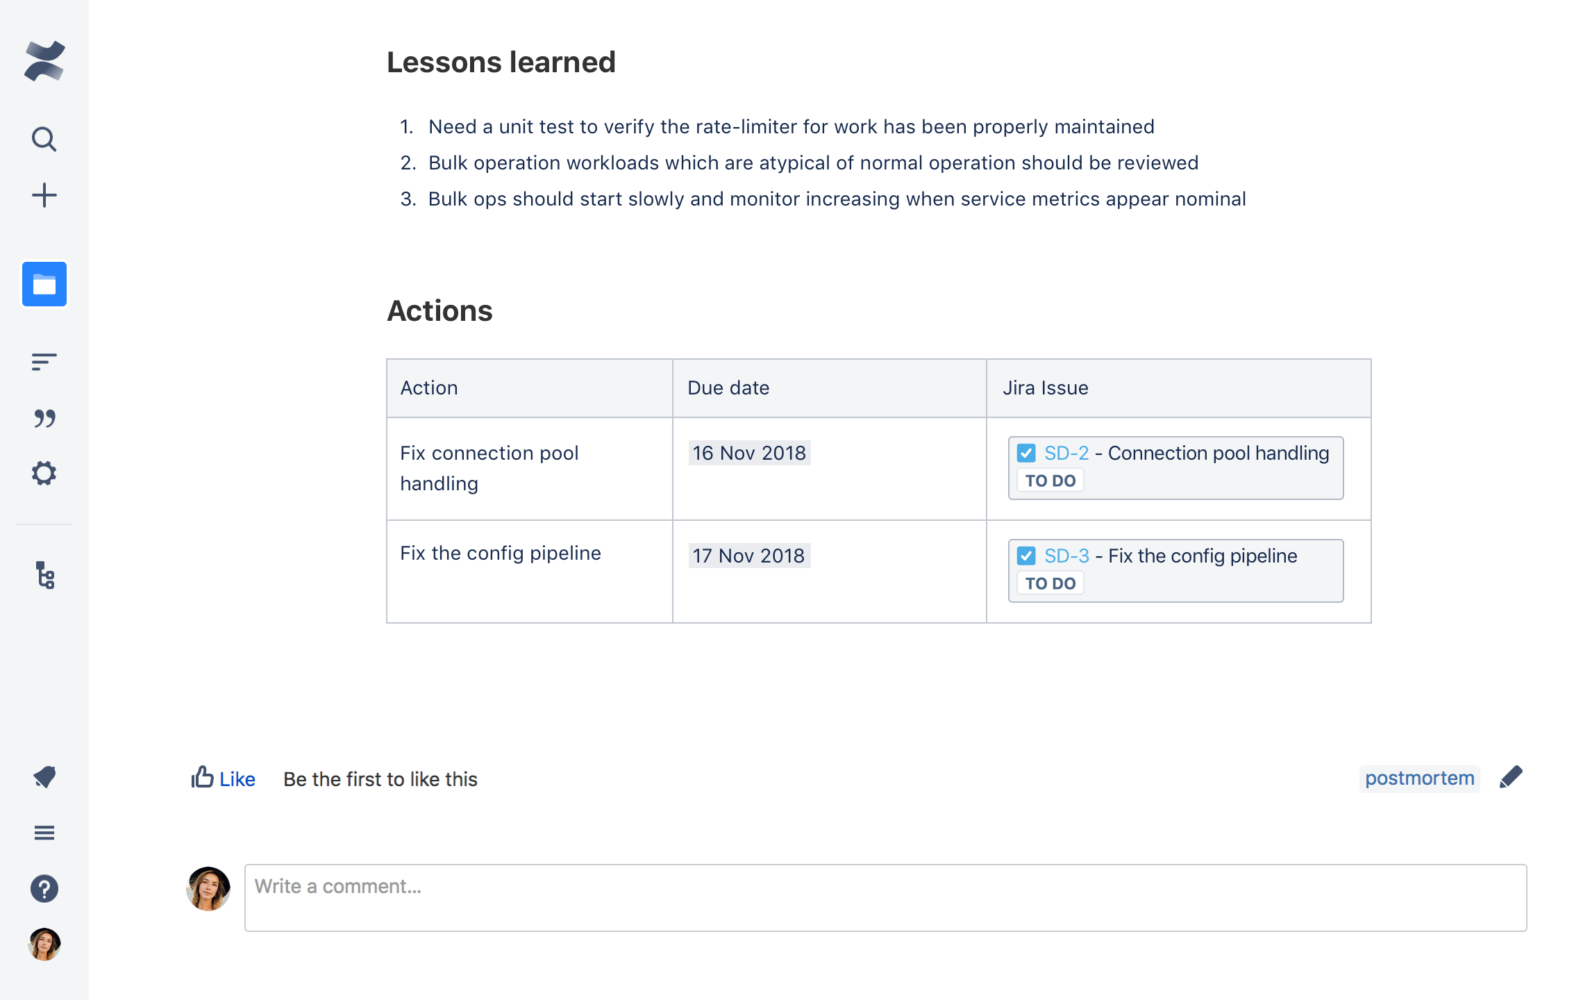The height and width of the screenshot is (1000, 1583).
Task: Open the blue space folder icon
Action: click(44, 285)
